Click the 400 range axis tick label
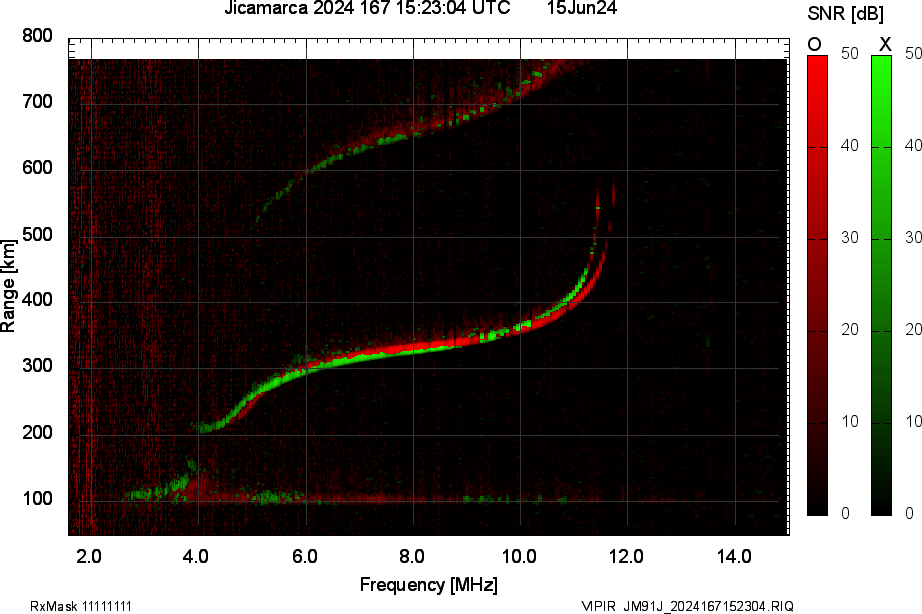 (37, 300)
